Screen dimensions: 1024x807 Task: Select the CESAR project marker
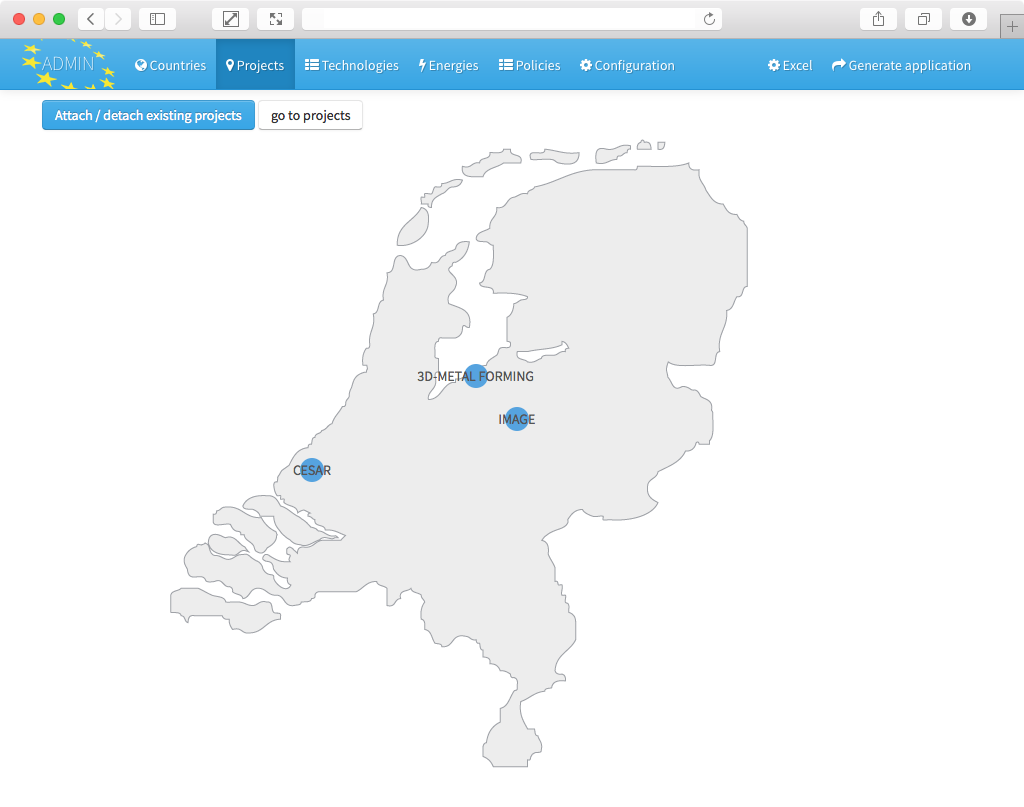(x=312, y=470)
